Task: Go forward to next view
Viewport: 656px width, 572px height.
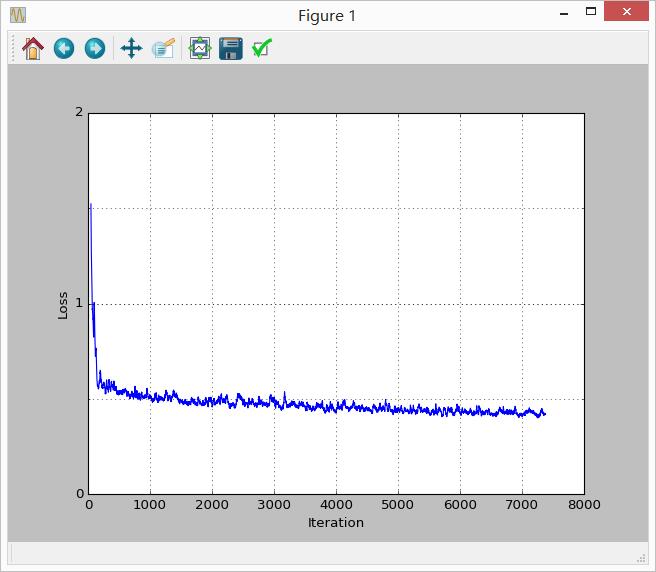Action: click(x=95, y=48)
